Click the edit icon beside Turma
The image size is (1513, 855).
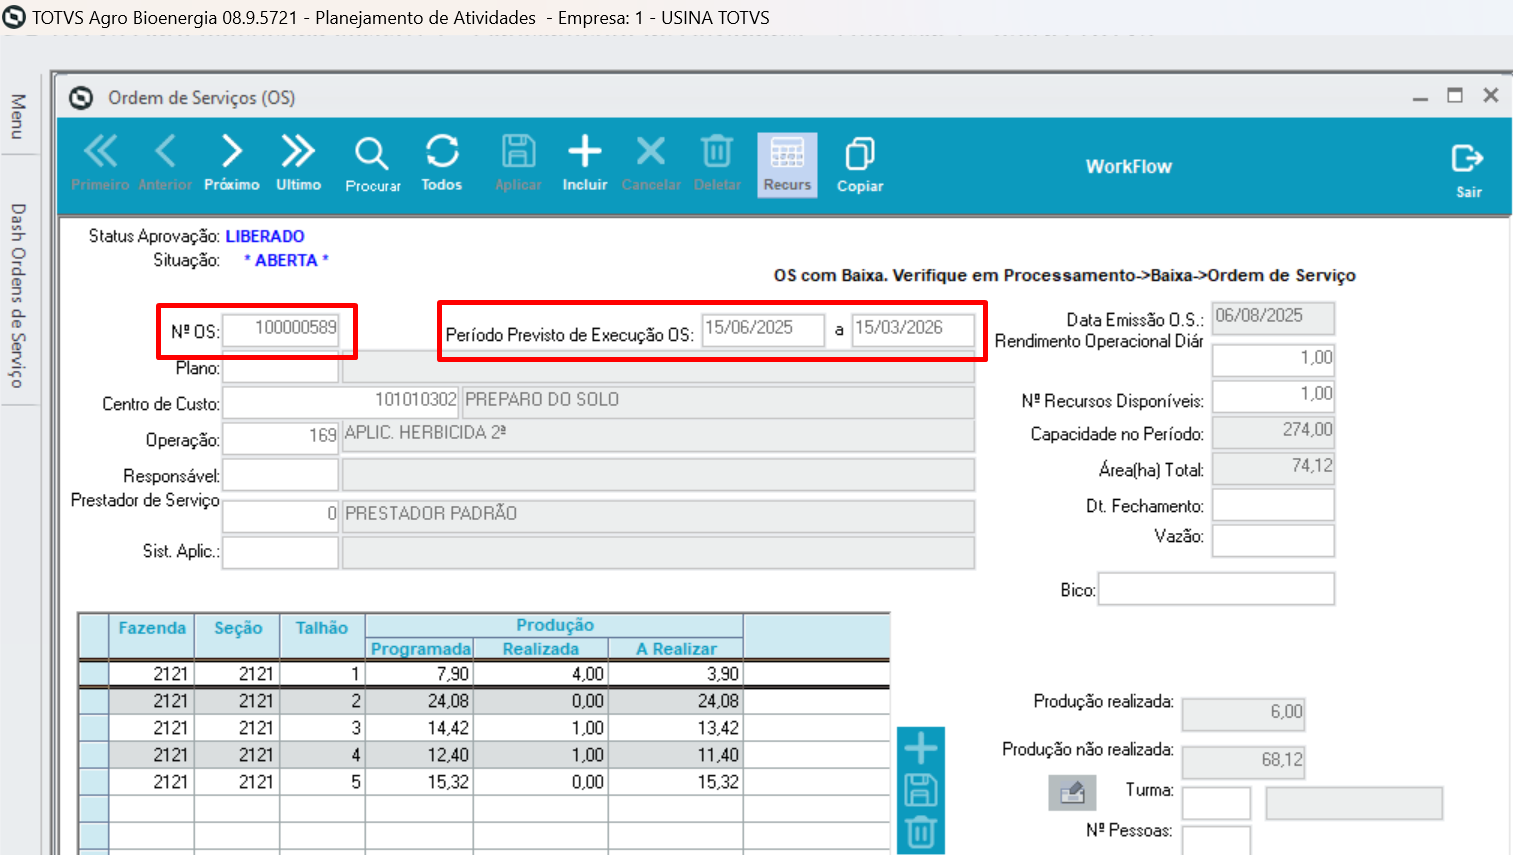tap(1072, 793)
